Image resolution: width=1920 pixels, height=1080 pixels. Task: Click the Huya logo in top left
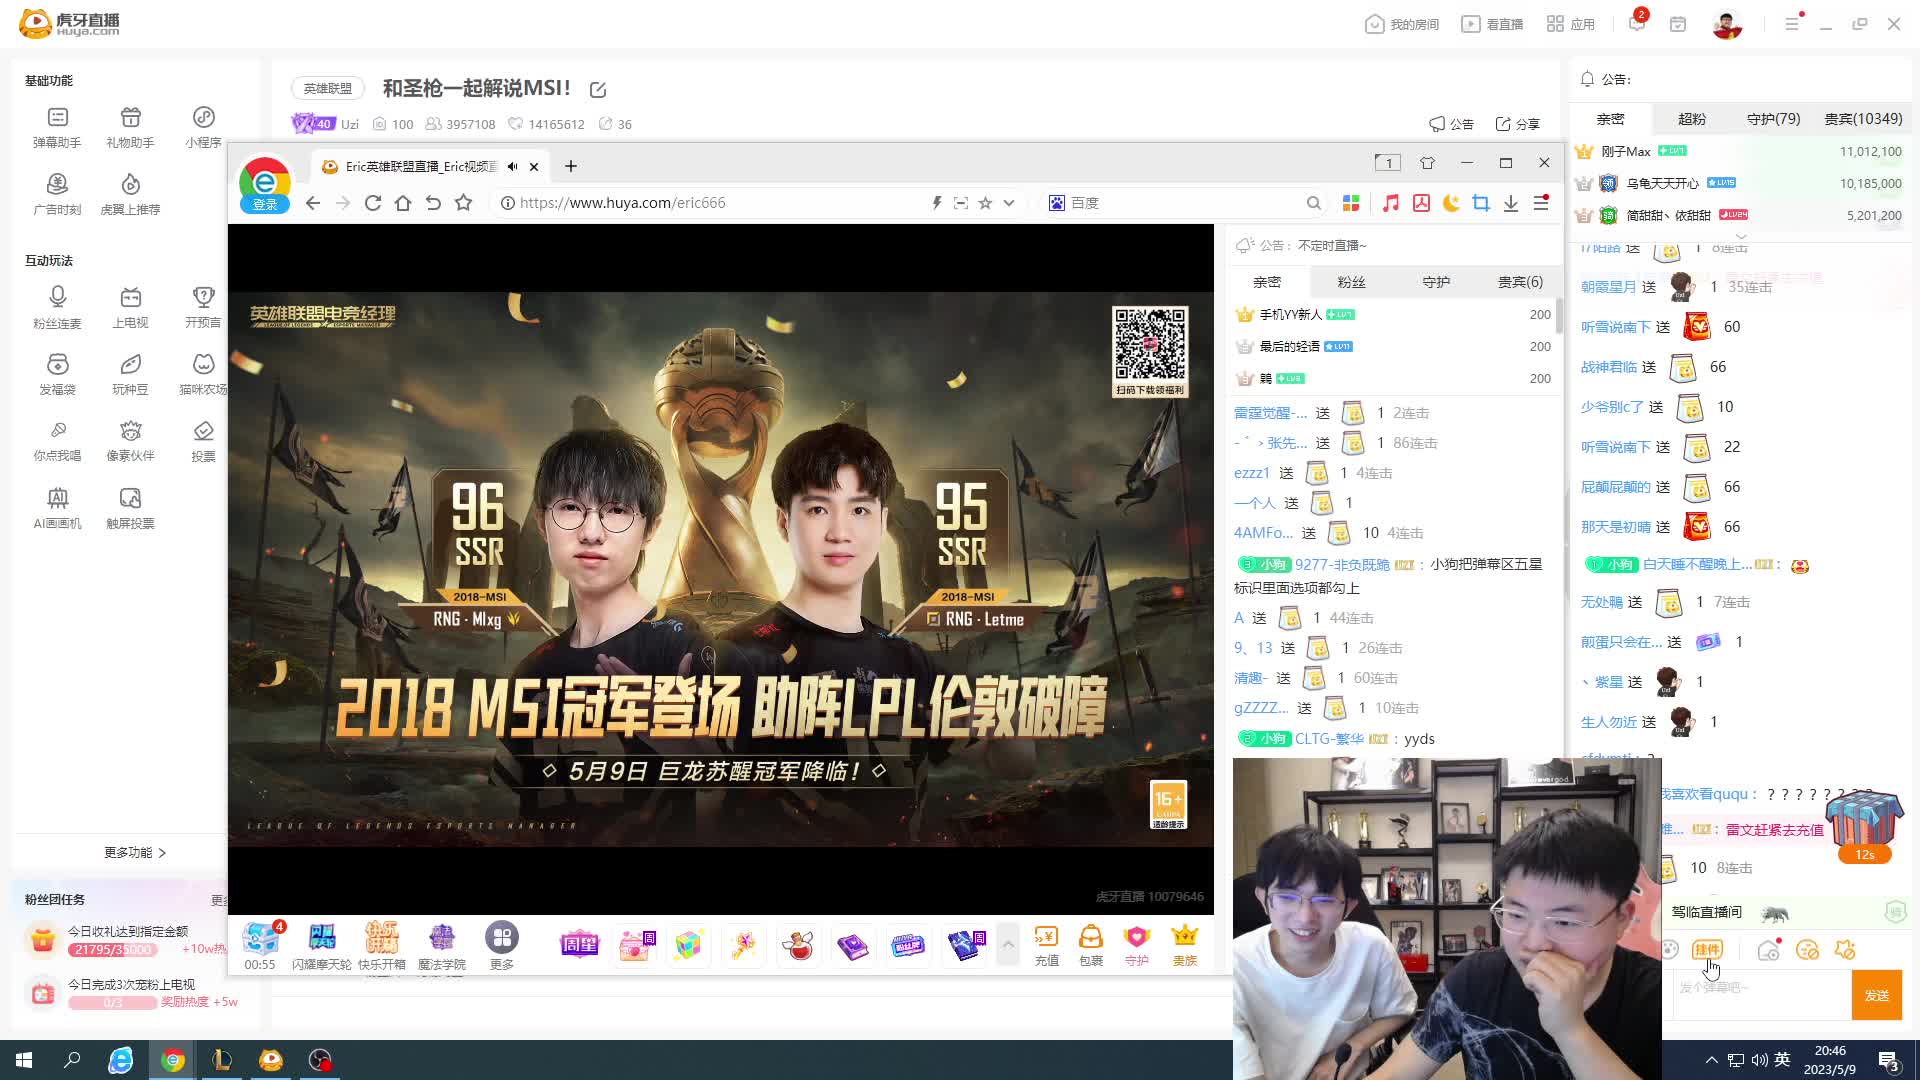click(33, 23)
